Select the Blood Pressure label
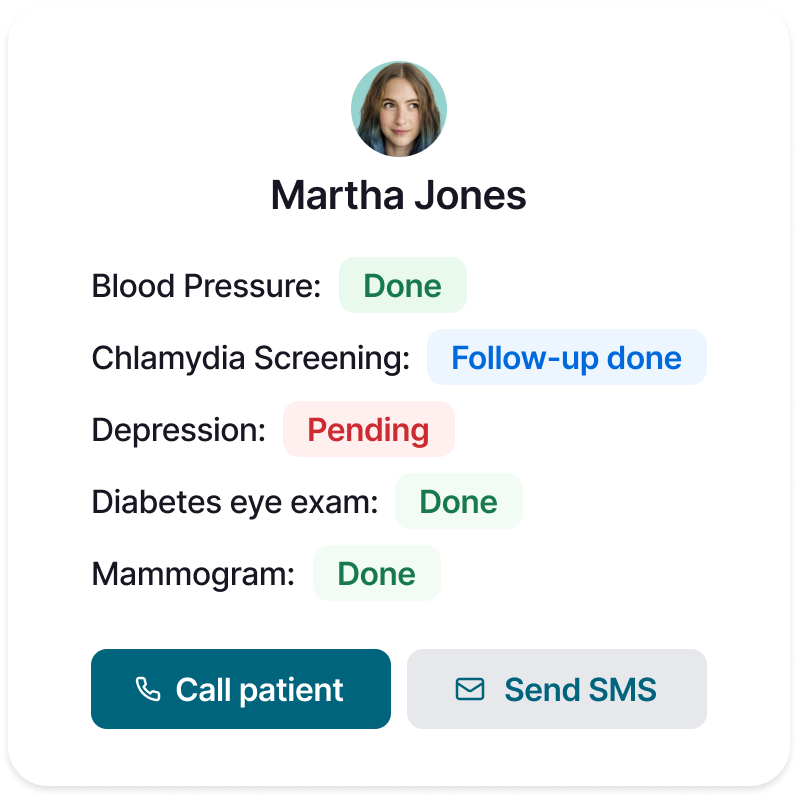The height and width of the screenshot is (798, 798). (206, 286)
